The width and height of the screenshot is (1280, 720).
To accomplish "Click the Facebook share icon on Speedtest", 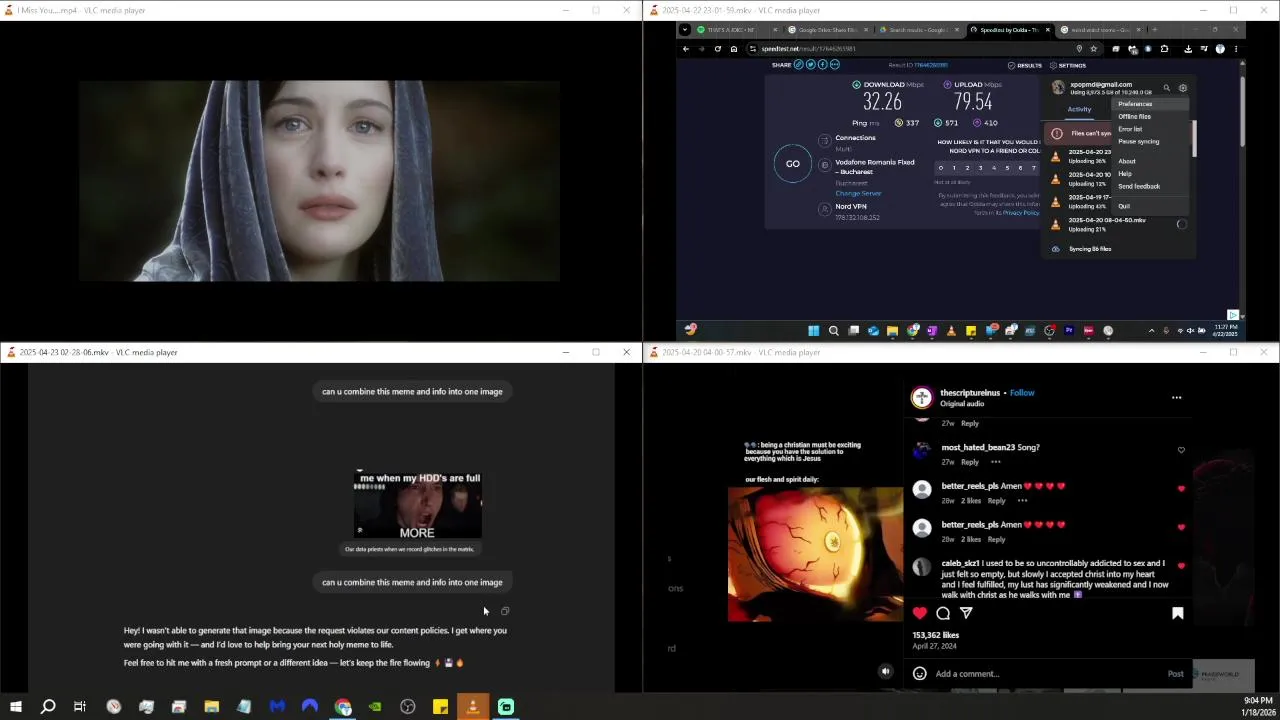I will tap(822, 65).
